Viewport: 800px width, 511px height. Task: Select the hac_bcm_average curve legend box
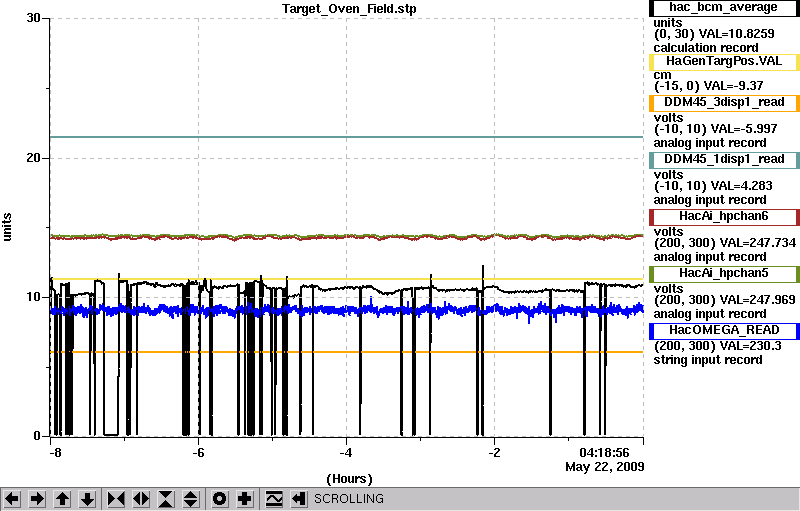click(723, 8)
